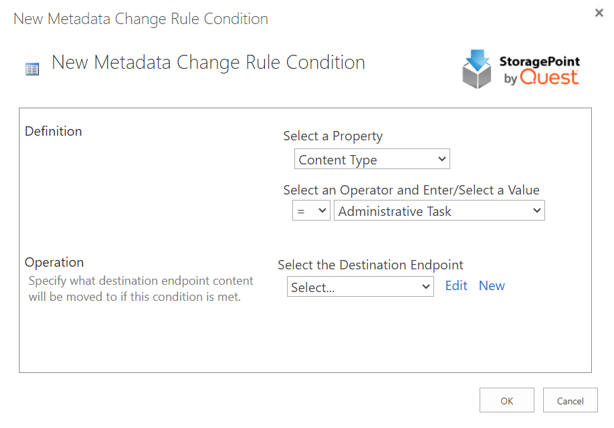Click the large New Metadata Change Rule Condition heading
This screenshot has height=428, width=614.
pyautogui.click(x=208, y=62)
